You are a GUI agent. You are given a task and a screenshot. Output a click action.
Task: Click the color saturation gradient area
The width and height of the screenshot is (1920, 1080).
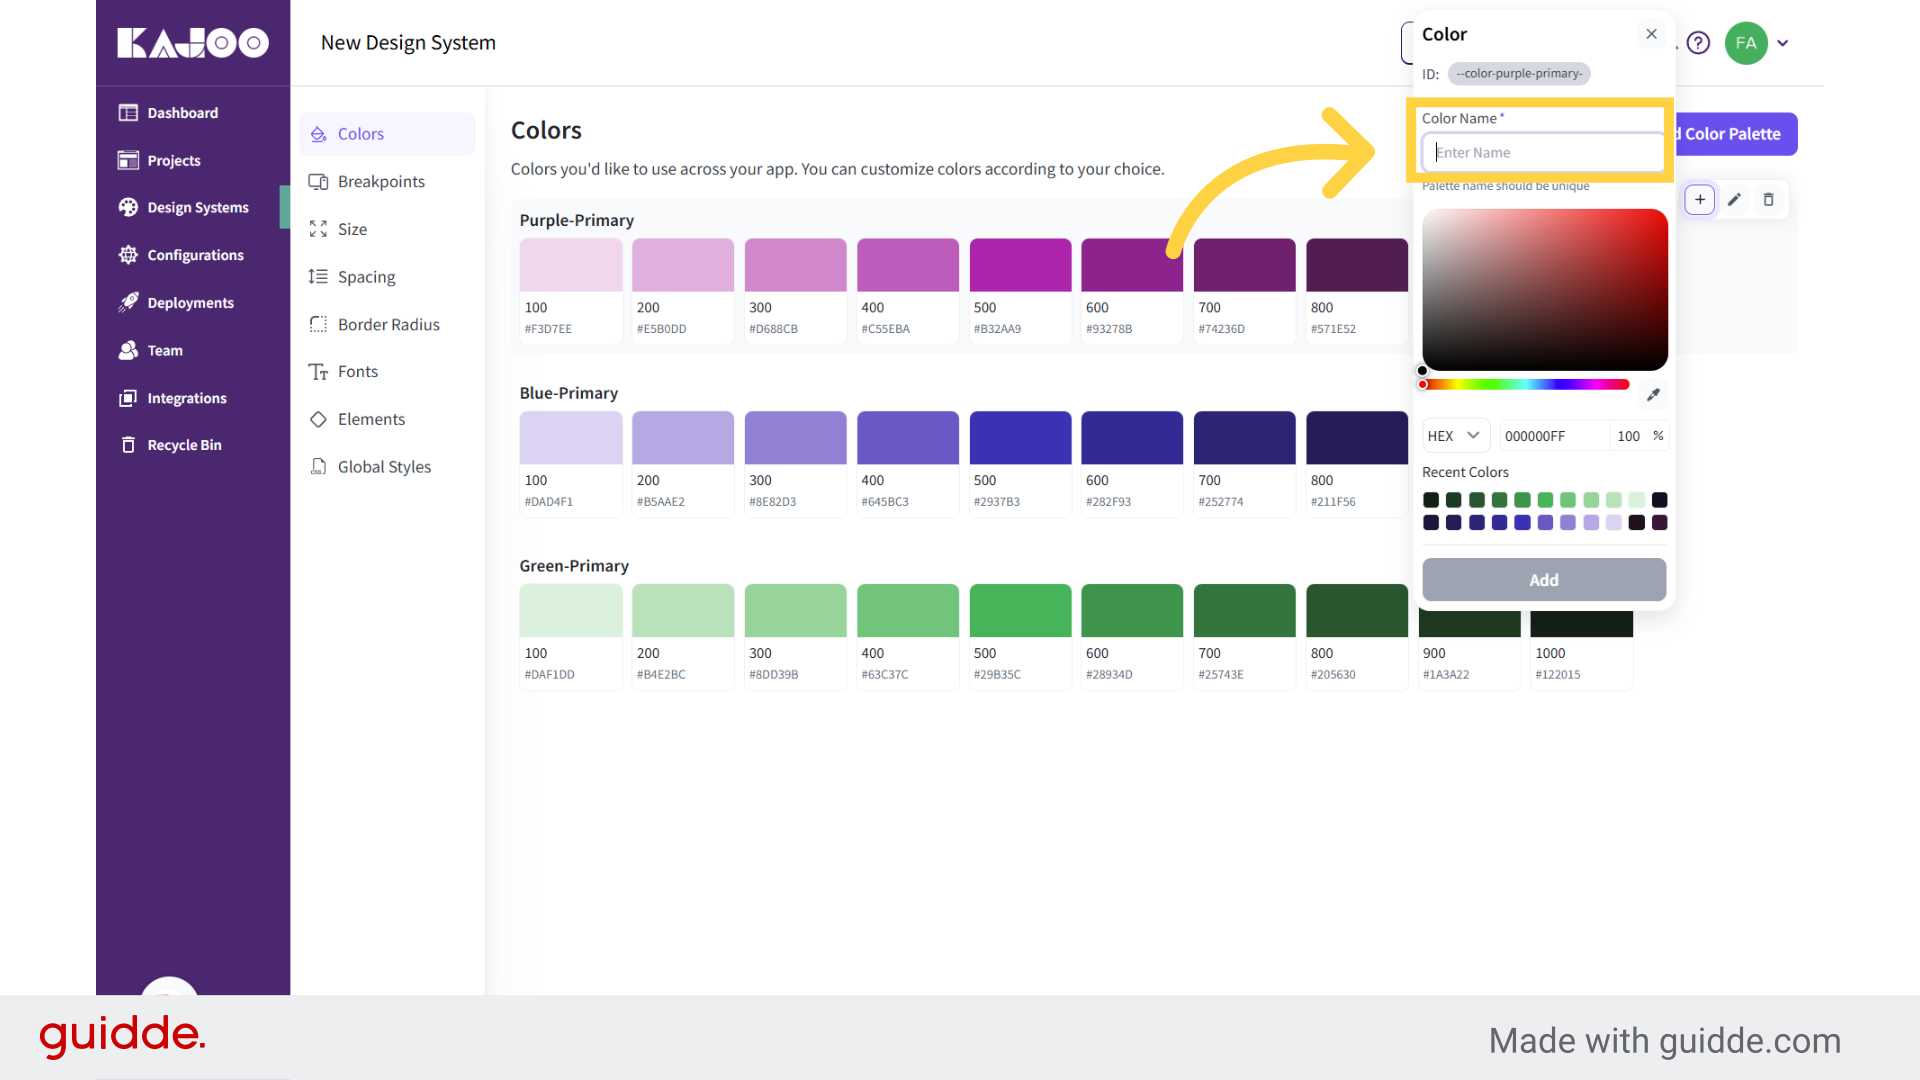pyautogui.click(x=1545, y=290)
